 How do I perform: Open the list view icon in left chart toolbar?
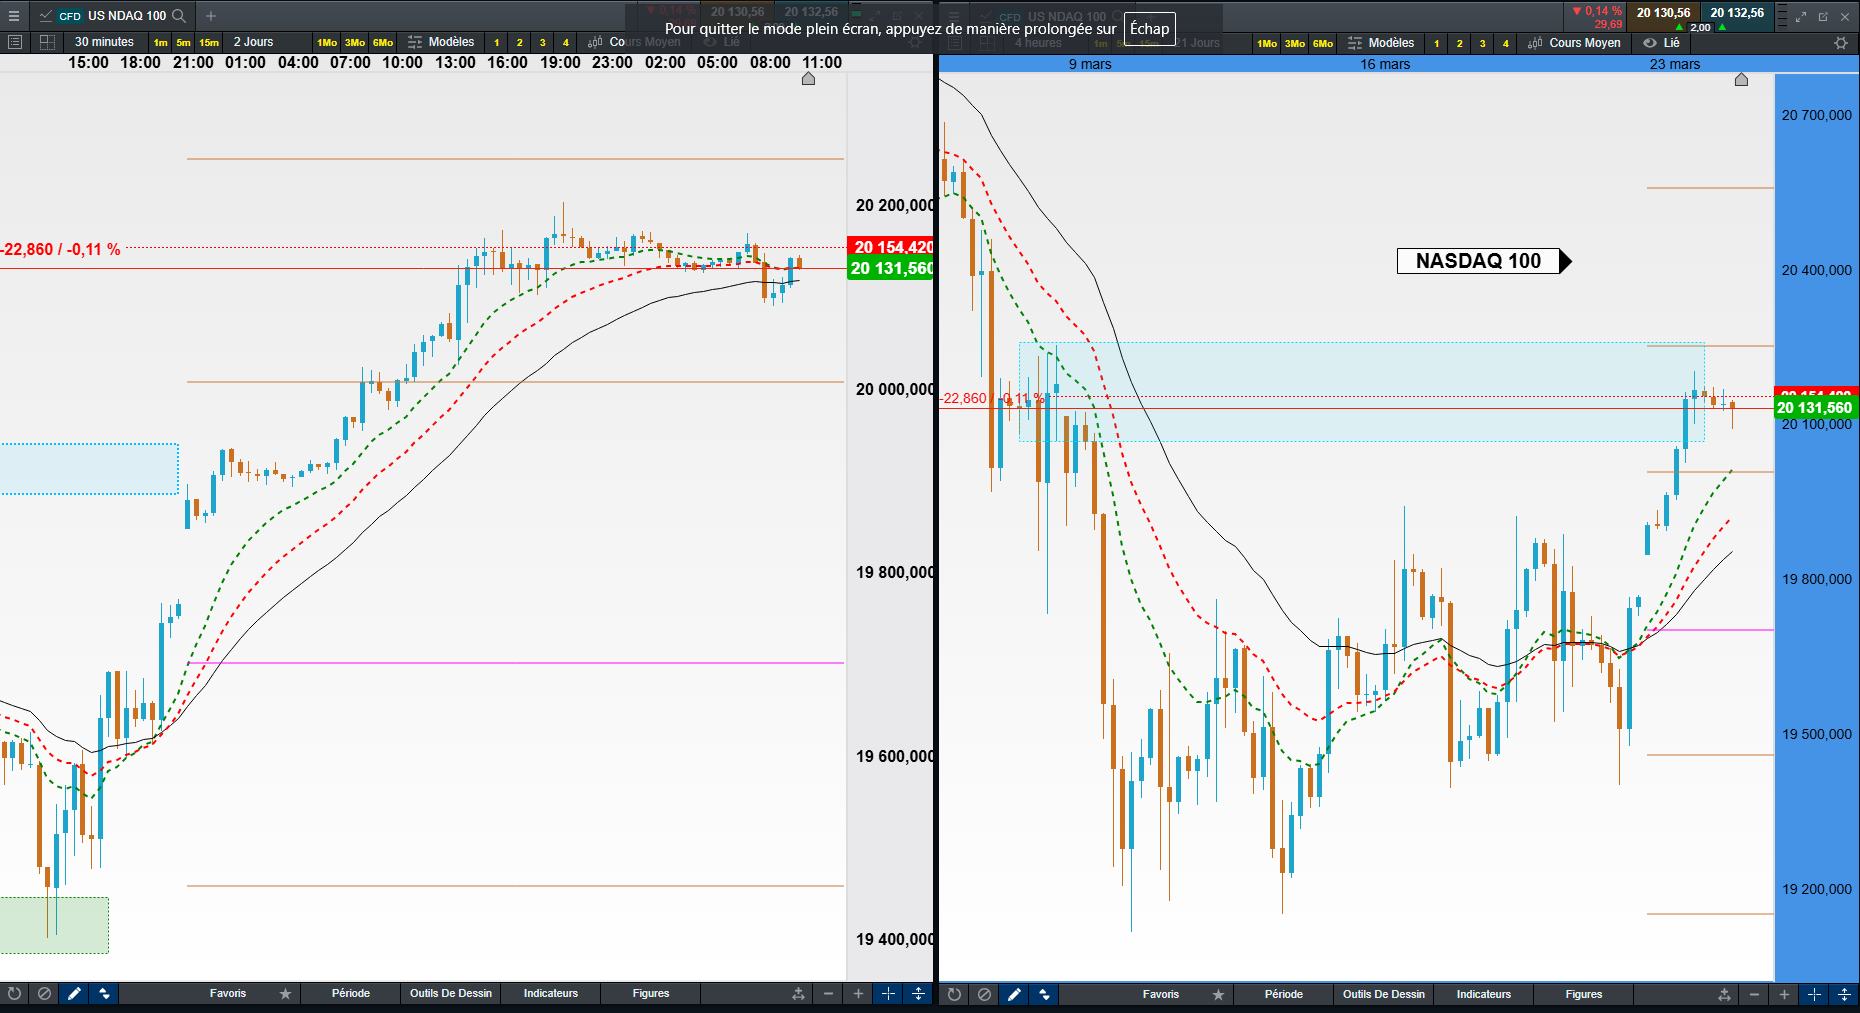click(15, 42)
